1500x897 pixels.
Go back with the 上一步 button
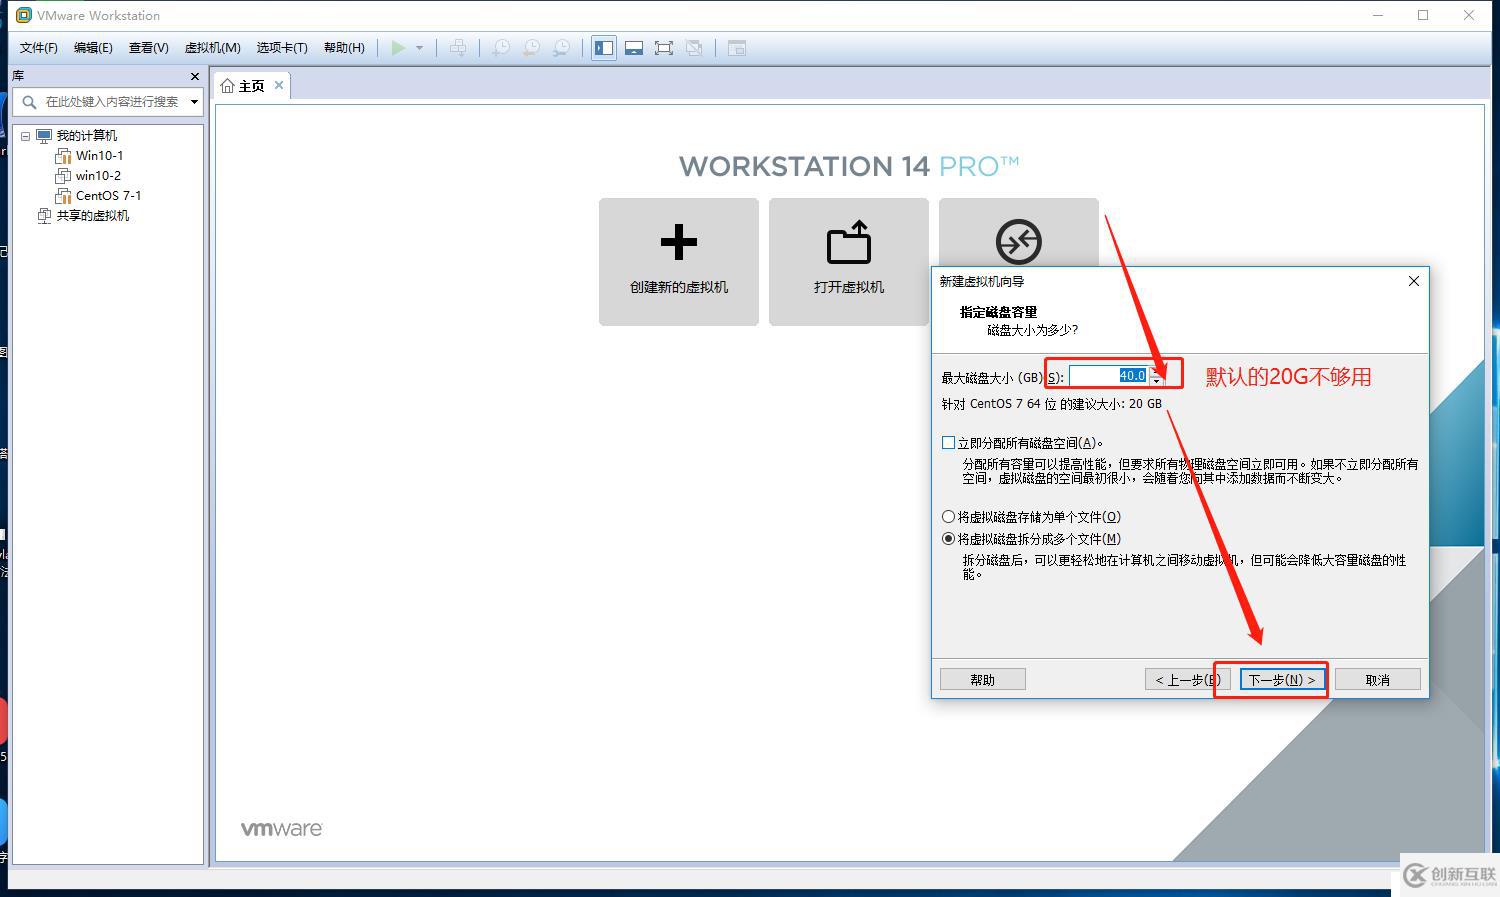[x=1187, y=680]
